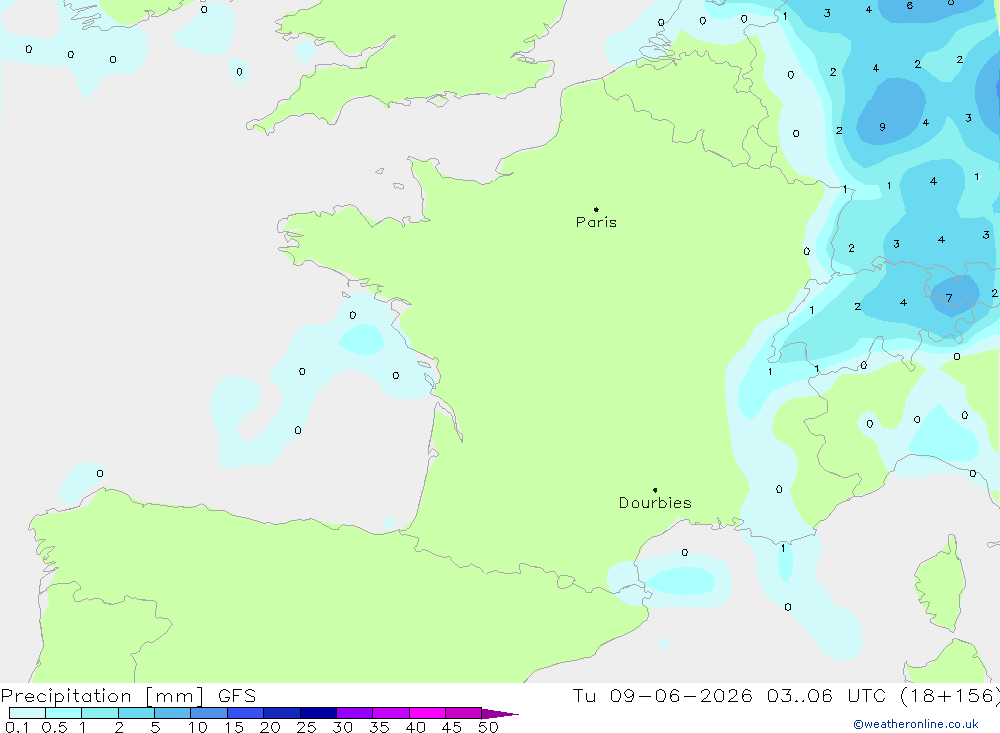Image resolution: width=1000 pixels, height=733 pixels.
Task: Pick the 5–10 mm legend color
Action: [x=172, y=713]
